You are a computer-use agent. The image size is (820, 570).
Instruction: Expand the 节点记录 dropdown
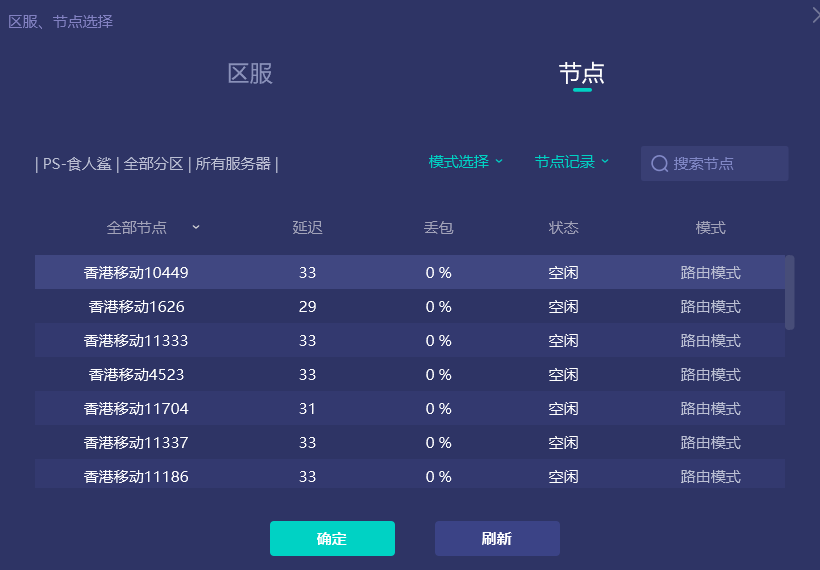(572, 162)
